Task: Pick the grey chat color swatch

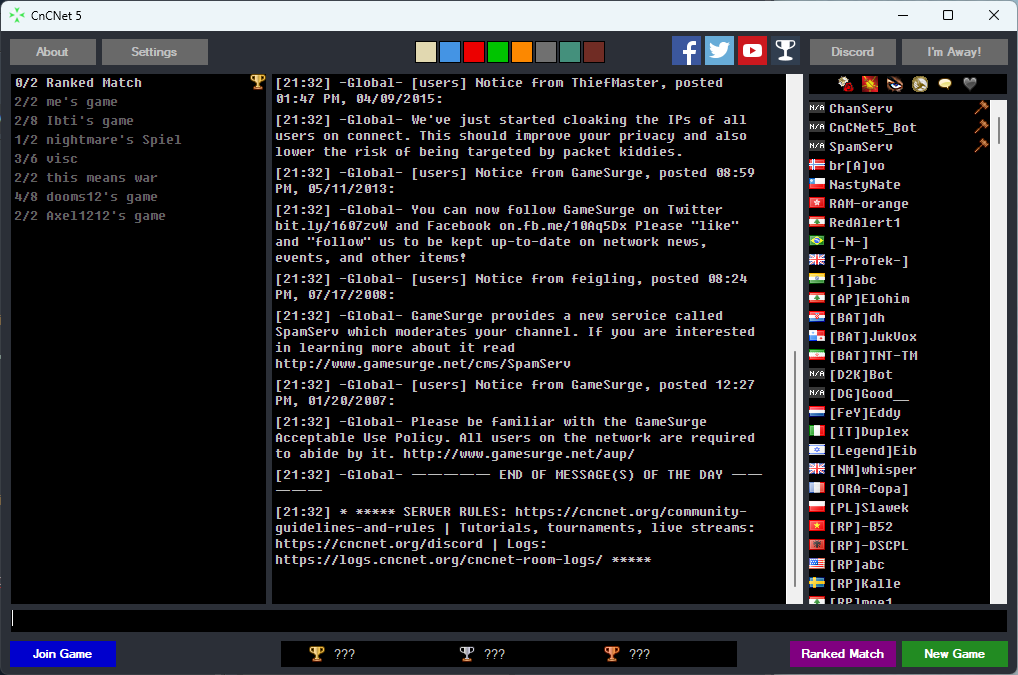Action: (546, 52)
